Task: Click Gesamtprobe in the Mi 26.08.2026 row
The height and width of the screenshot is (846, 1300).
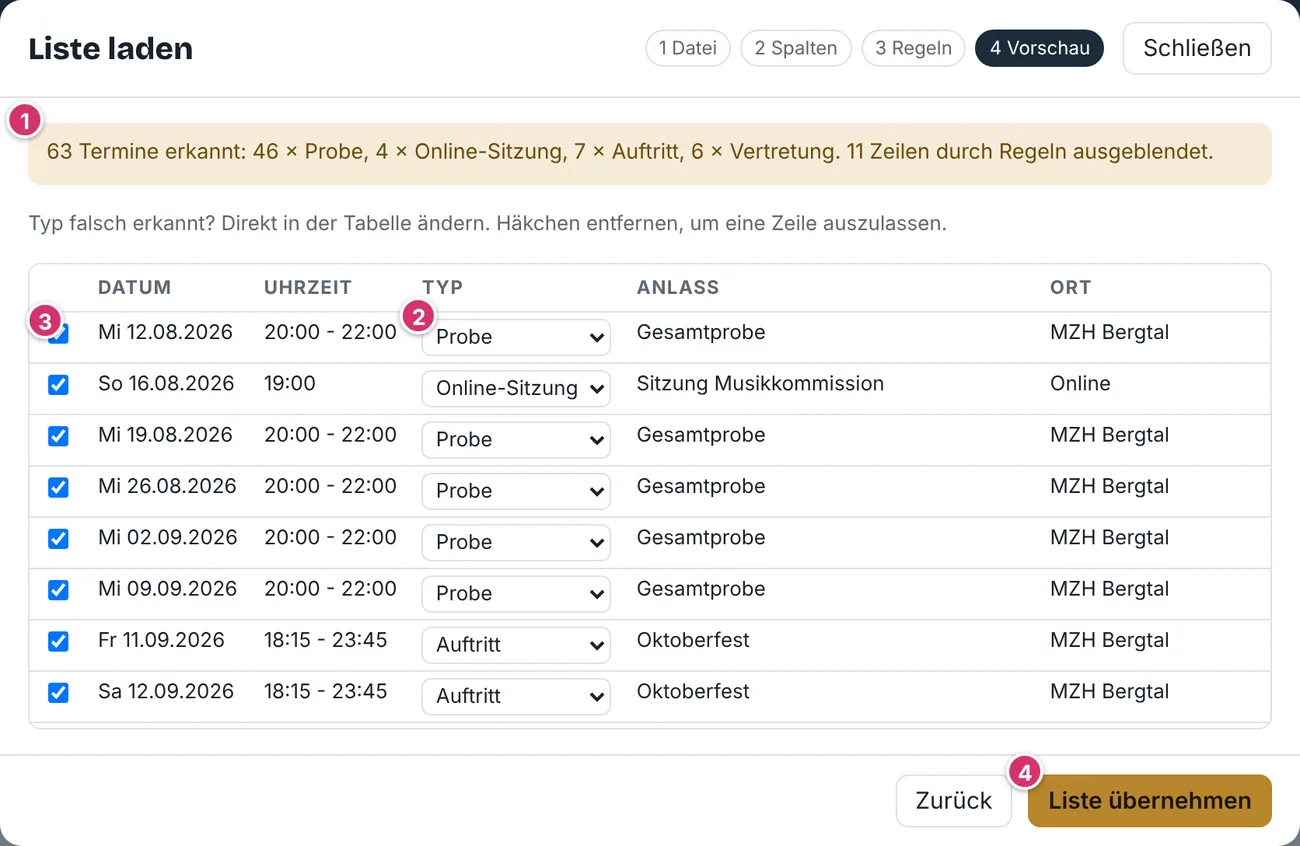Action: pyautogui.click(x=701, y=486)
